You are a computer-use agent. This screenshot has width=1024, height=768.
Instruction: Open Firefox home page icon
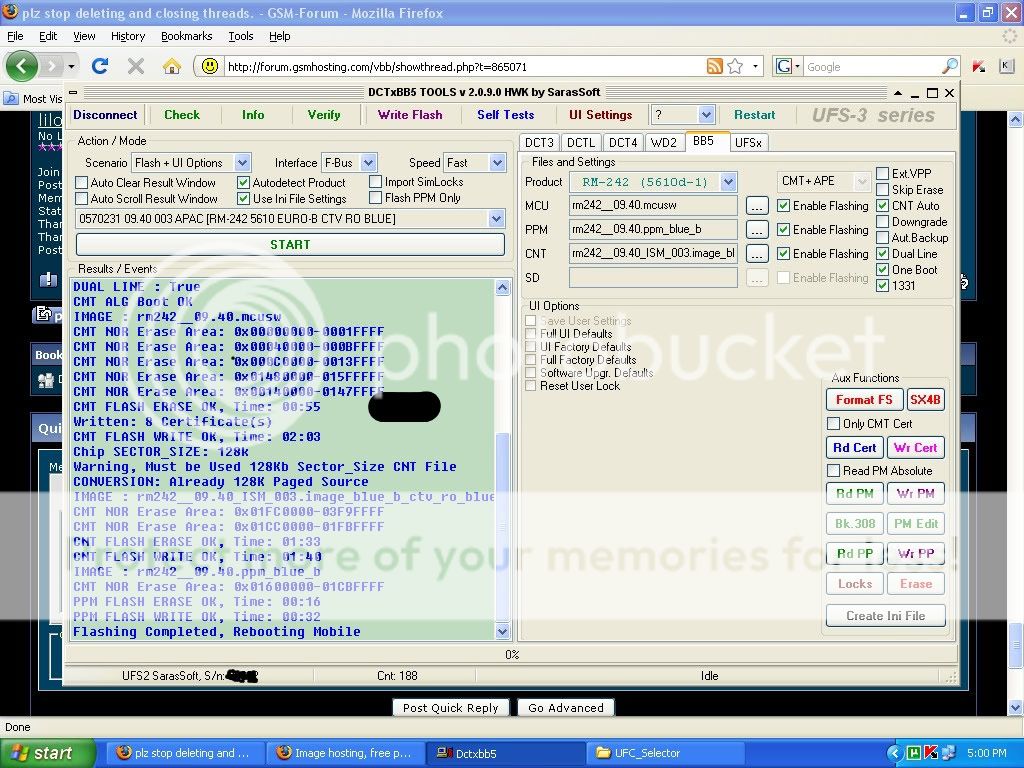172,66
